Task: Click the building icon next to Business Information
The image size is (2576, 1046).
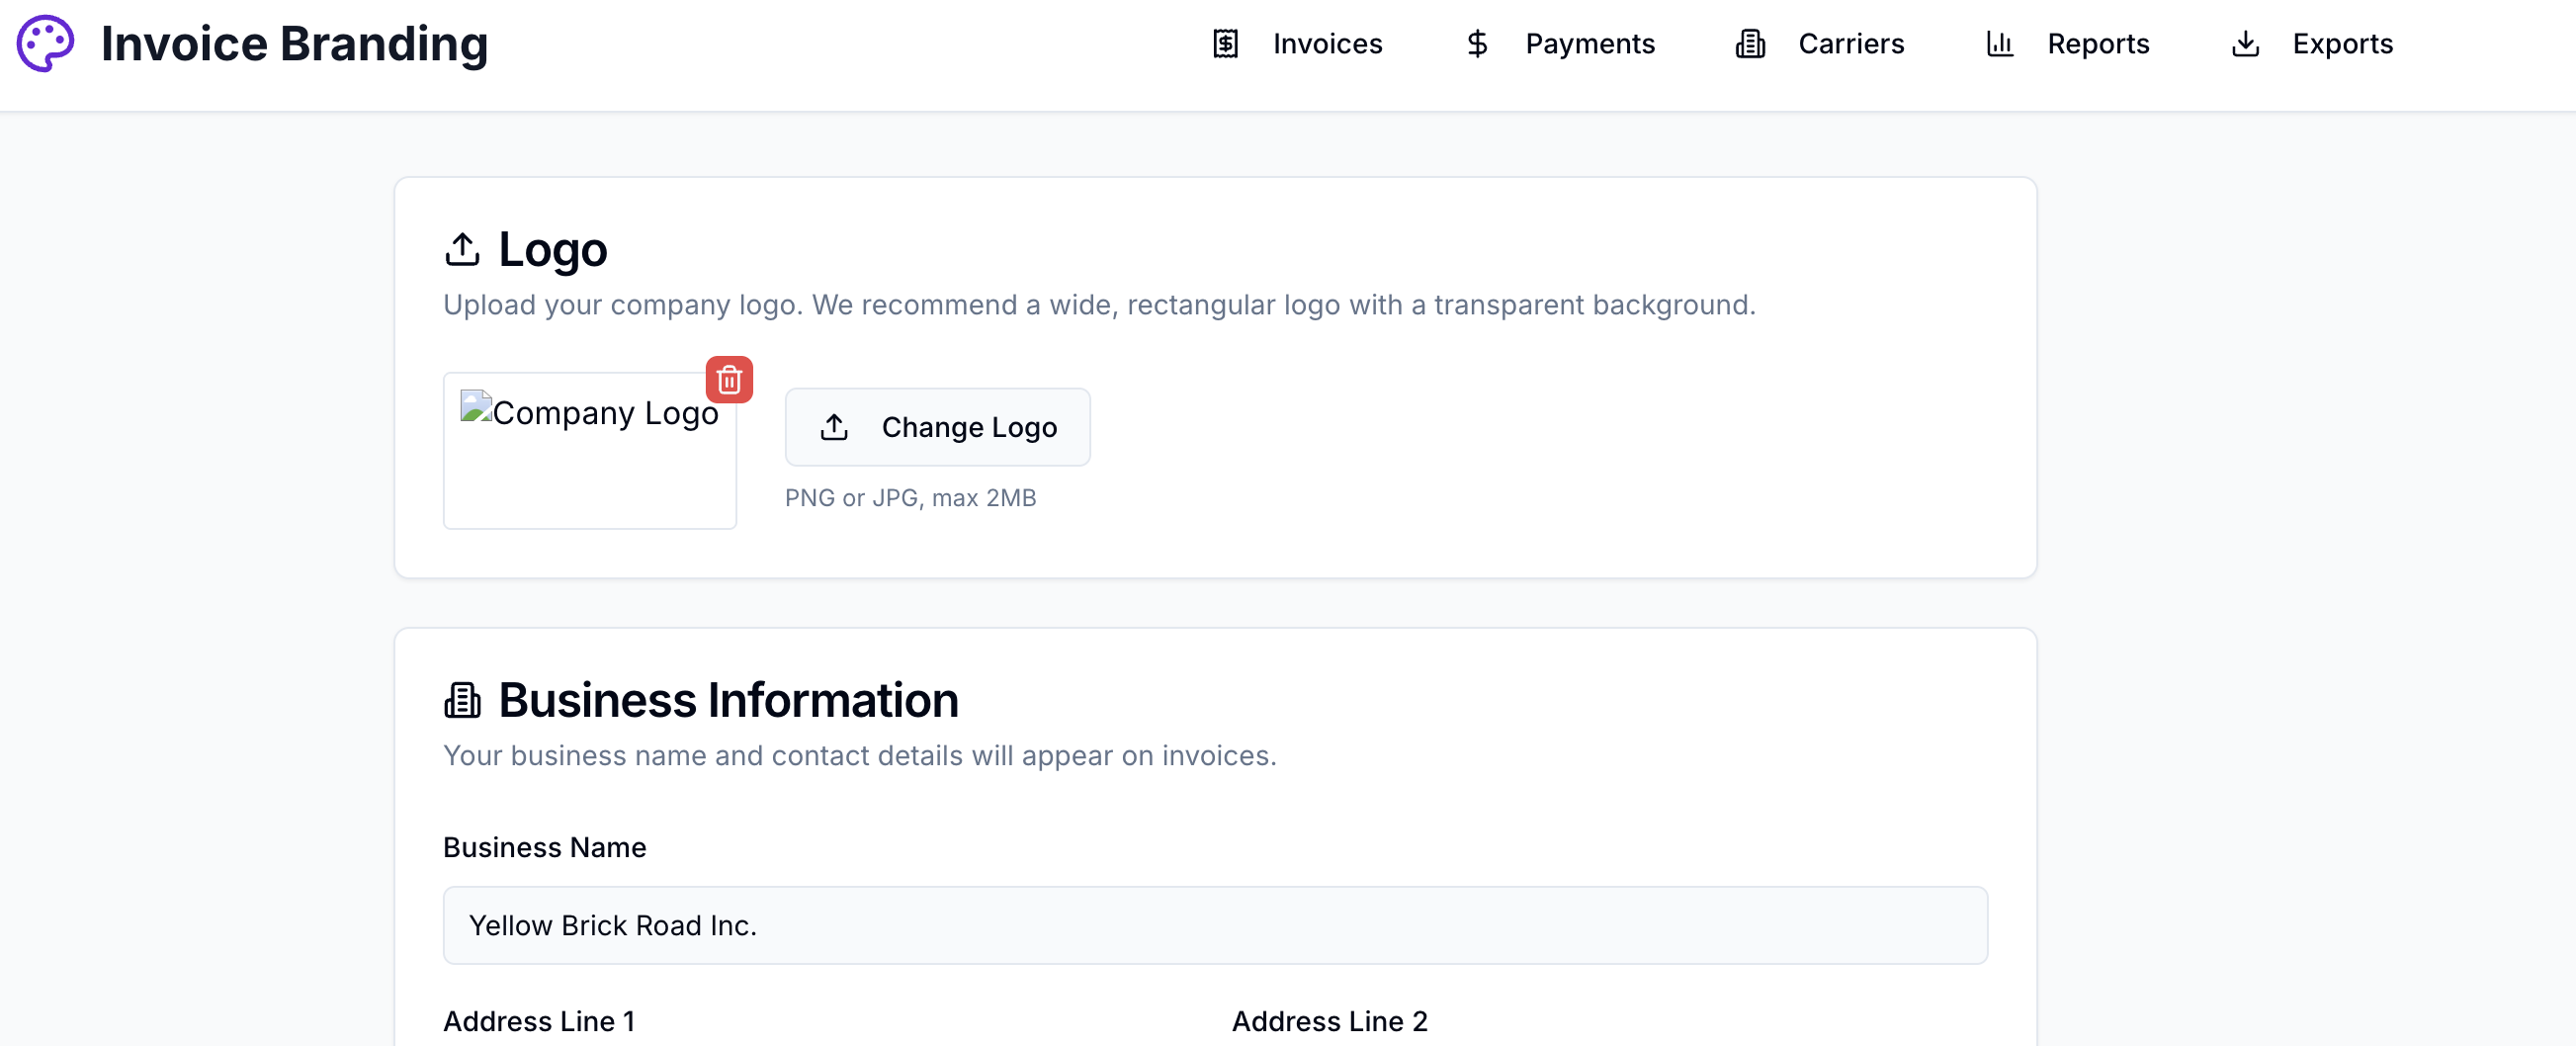Action: (462, 700)
